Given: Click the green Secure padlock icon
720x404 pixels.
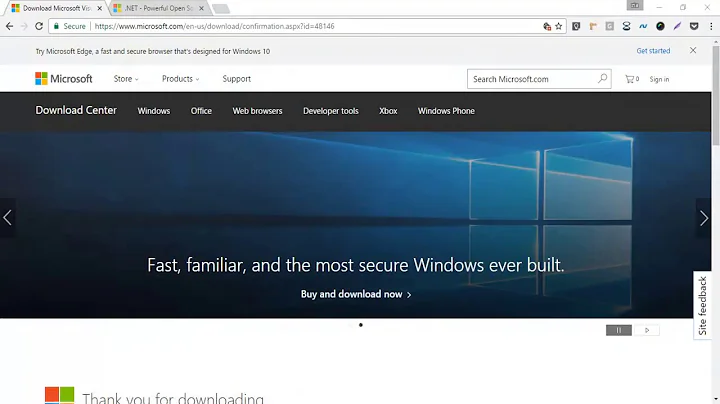Looking at the screenshot, I should 56,26.
